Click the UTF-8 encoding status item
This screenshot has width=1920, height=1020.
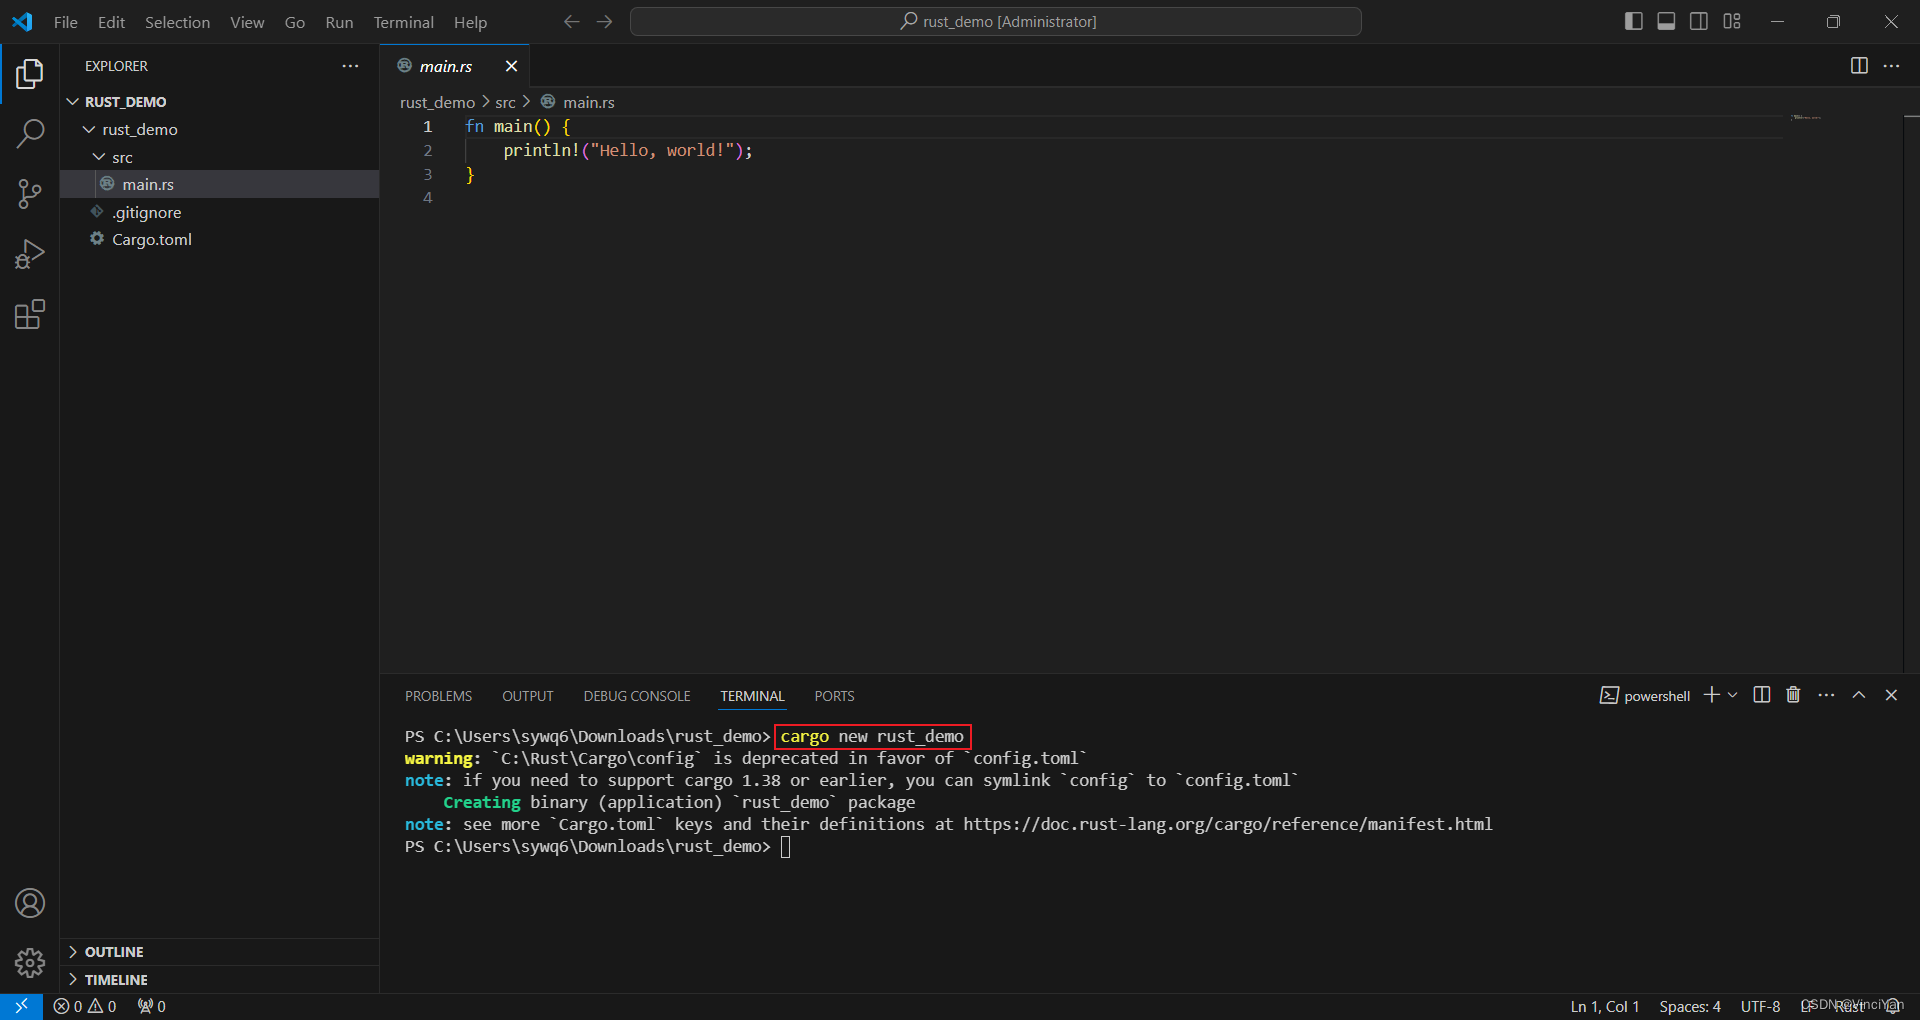coord(1760,1006)
